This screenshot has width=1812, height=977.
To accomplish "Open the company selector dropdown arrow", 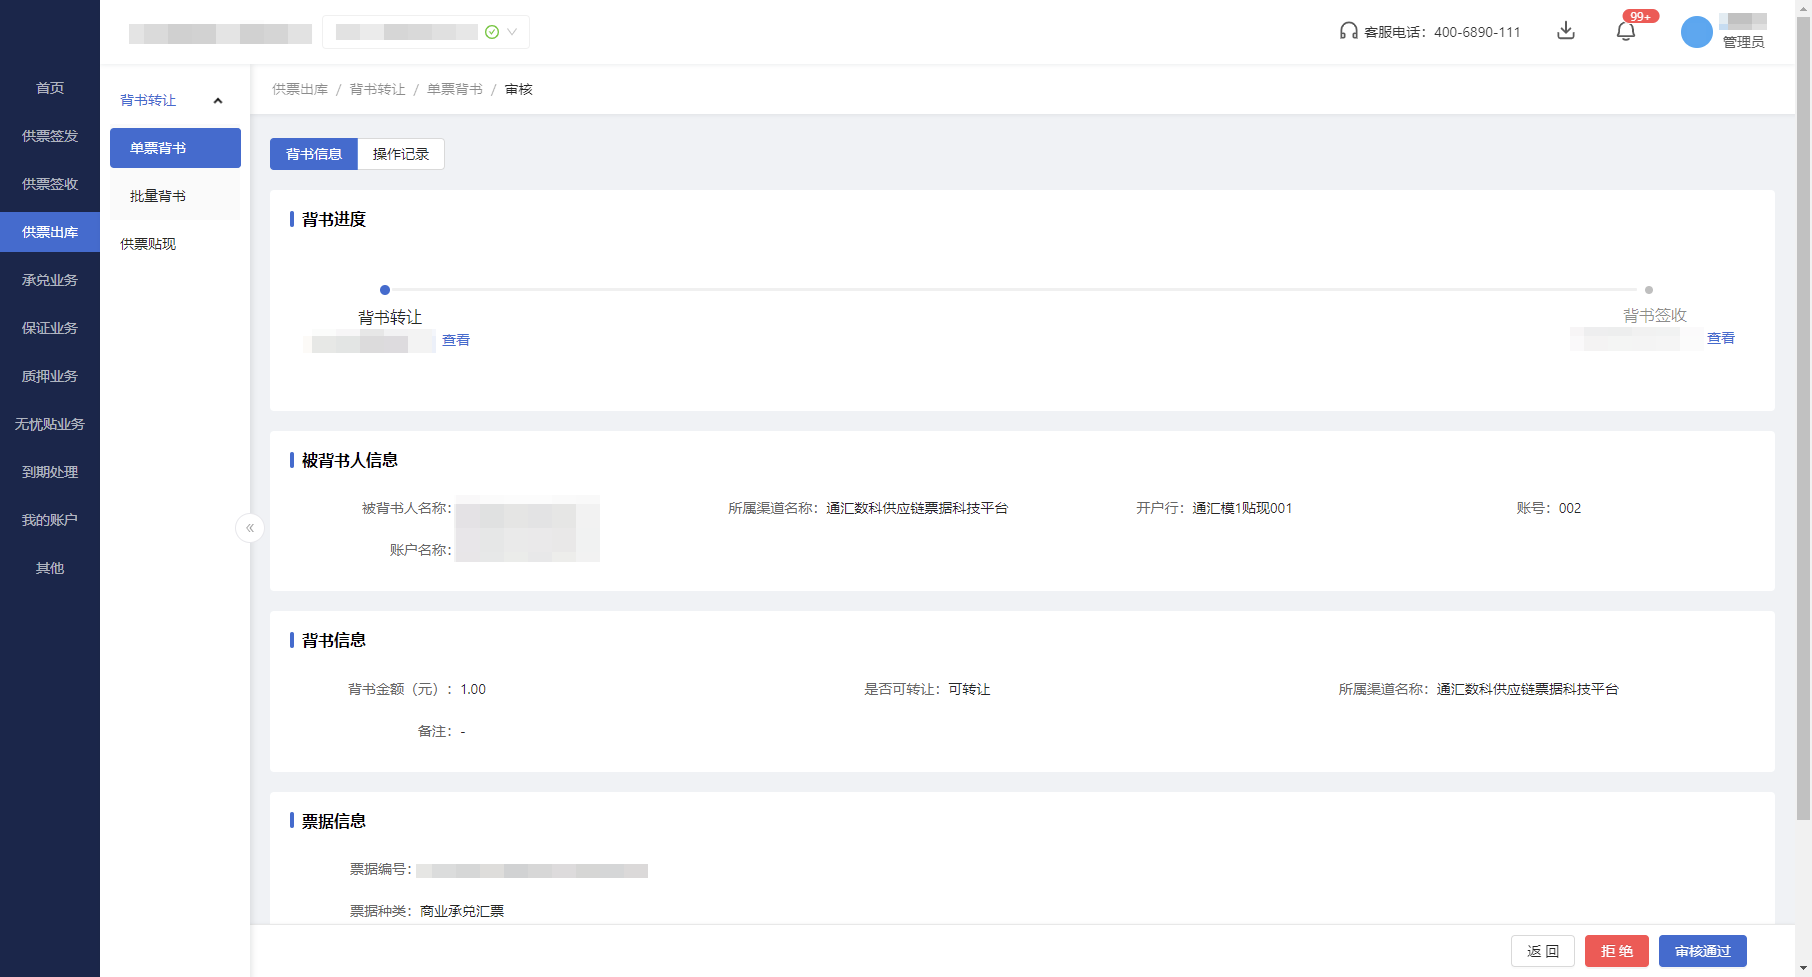I will click(512, 32).
